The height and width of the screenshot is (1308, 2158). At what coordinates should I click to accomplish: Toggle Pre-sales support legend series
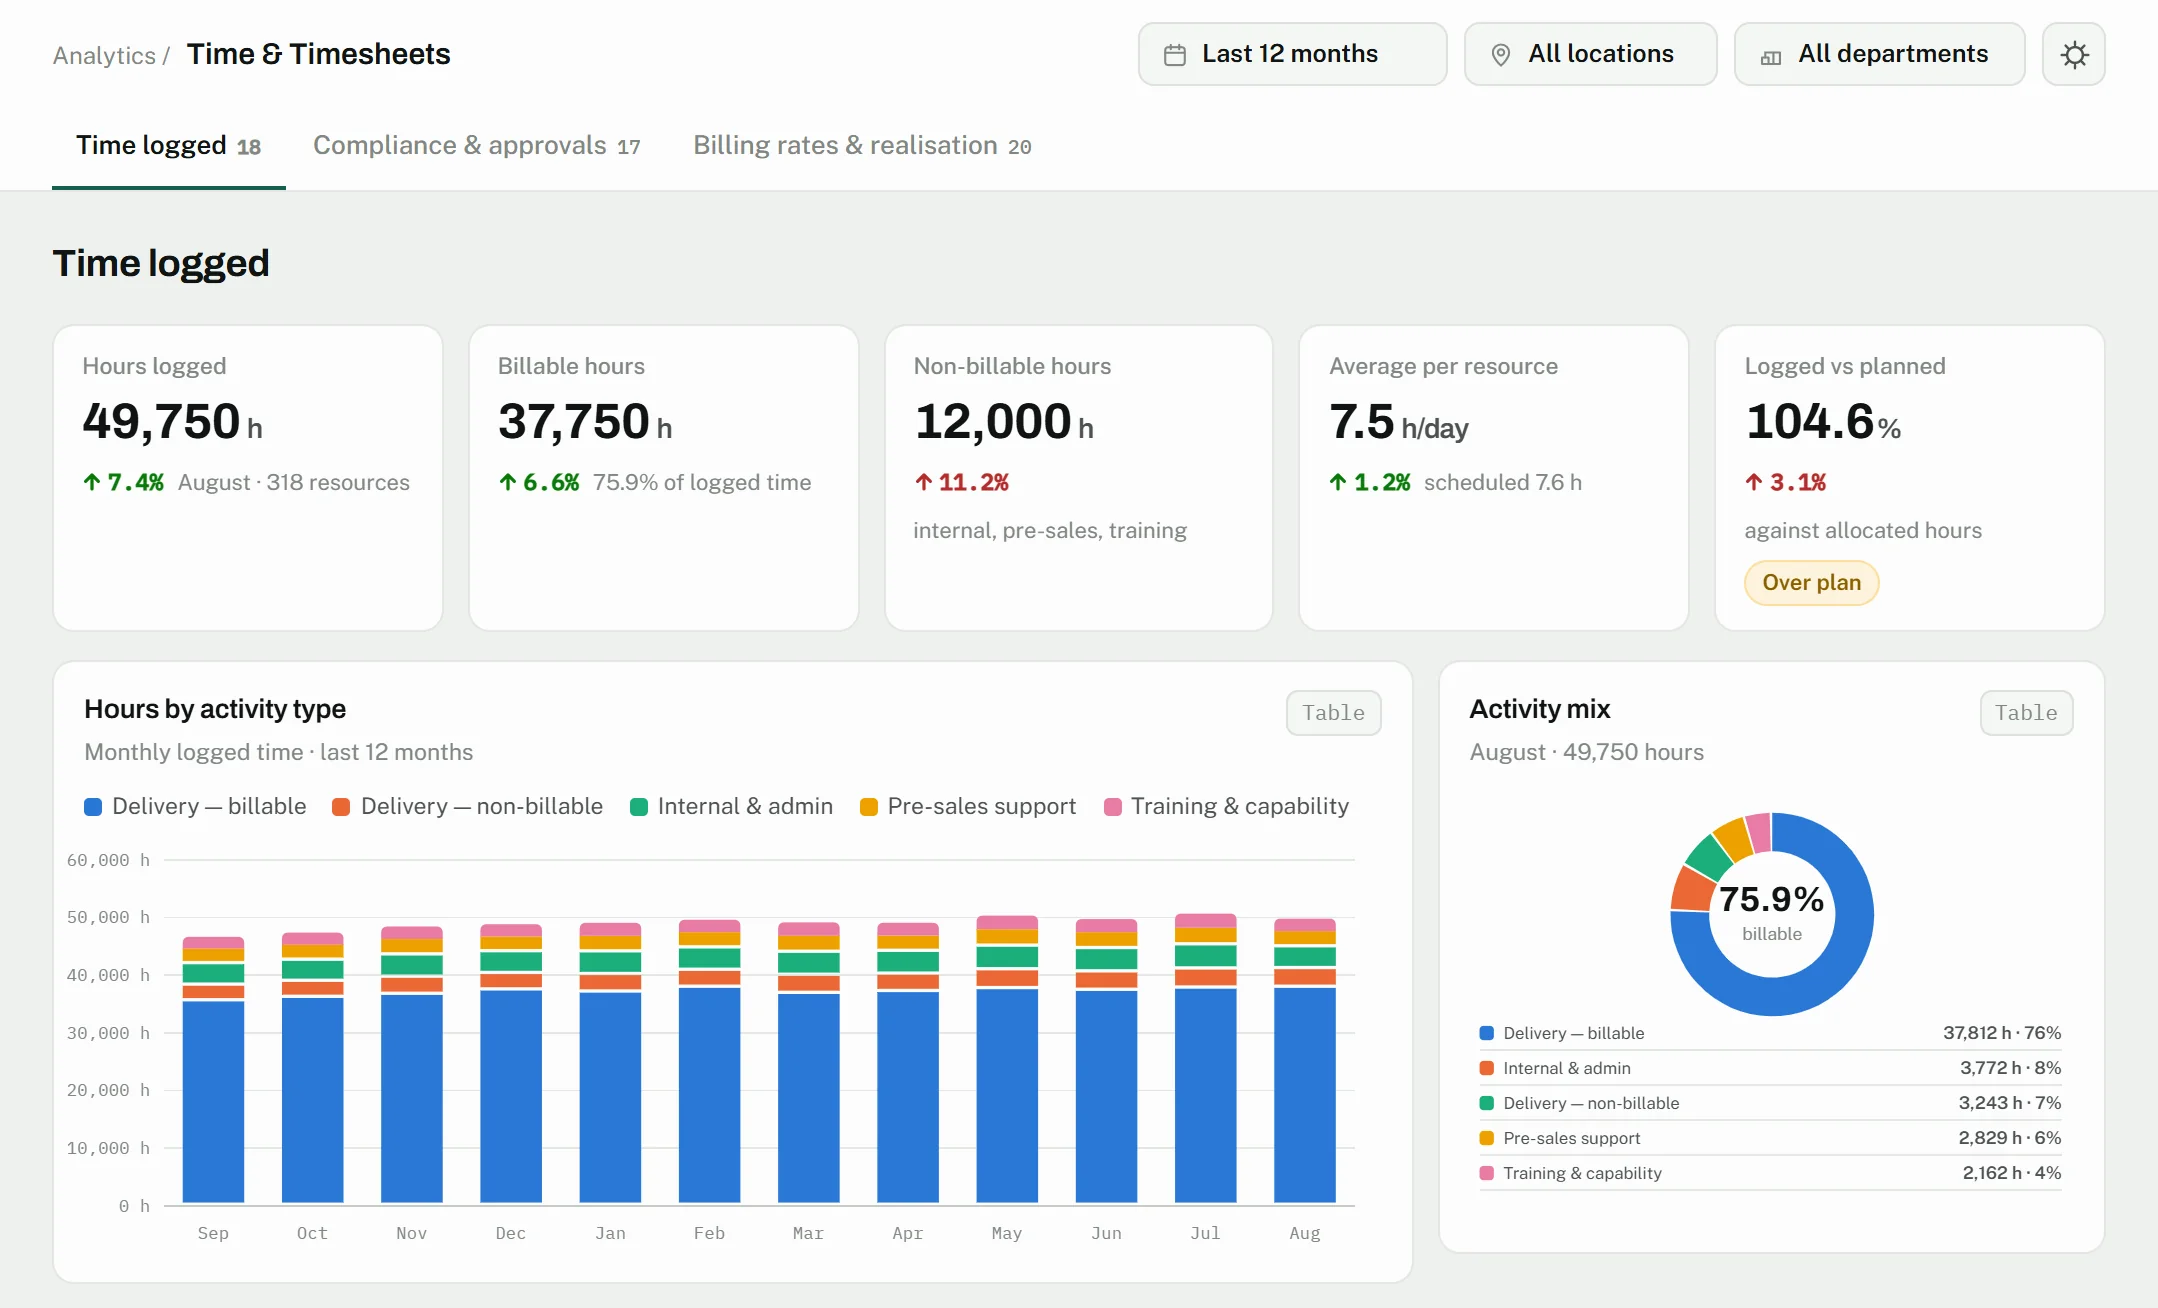pos(968,807)
